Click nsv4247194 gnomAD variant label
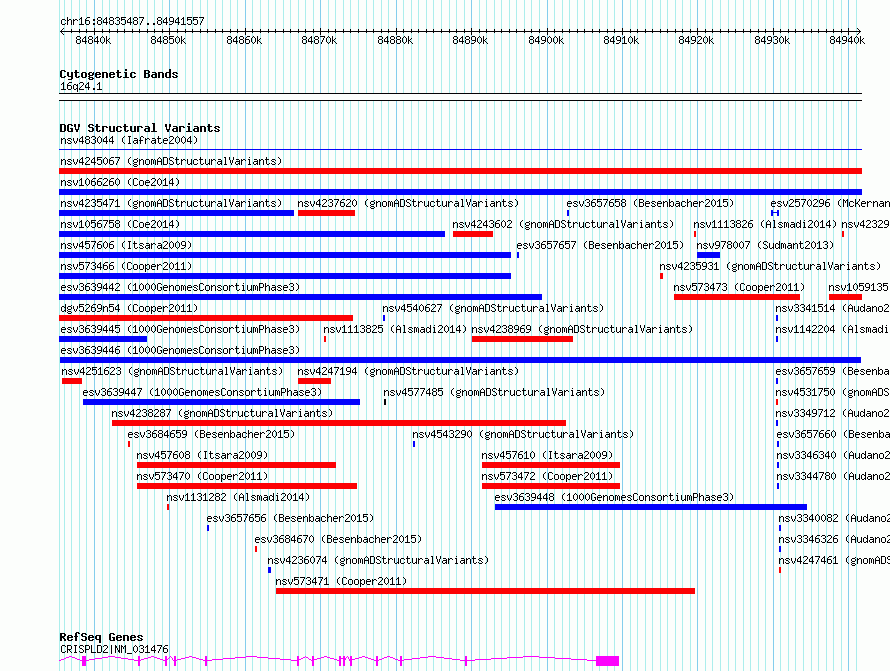 408,371
